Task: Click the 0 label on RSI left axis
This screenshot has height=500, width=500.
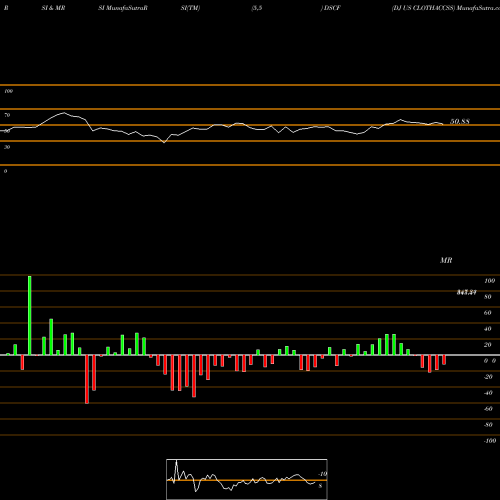Action: pyautogui.click(x=5, y=171)
